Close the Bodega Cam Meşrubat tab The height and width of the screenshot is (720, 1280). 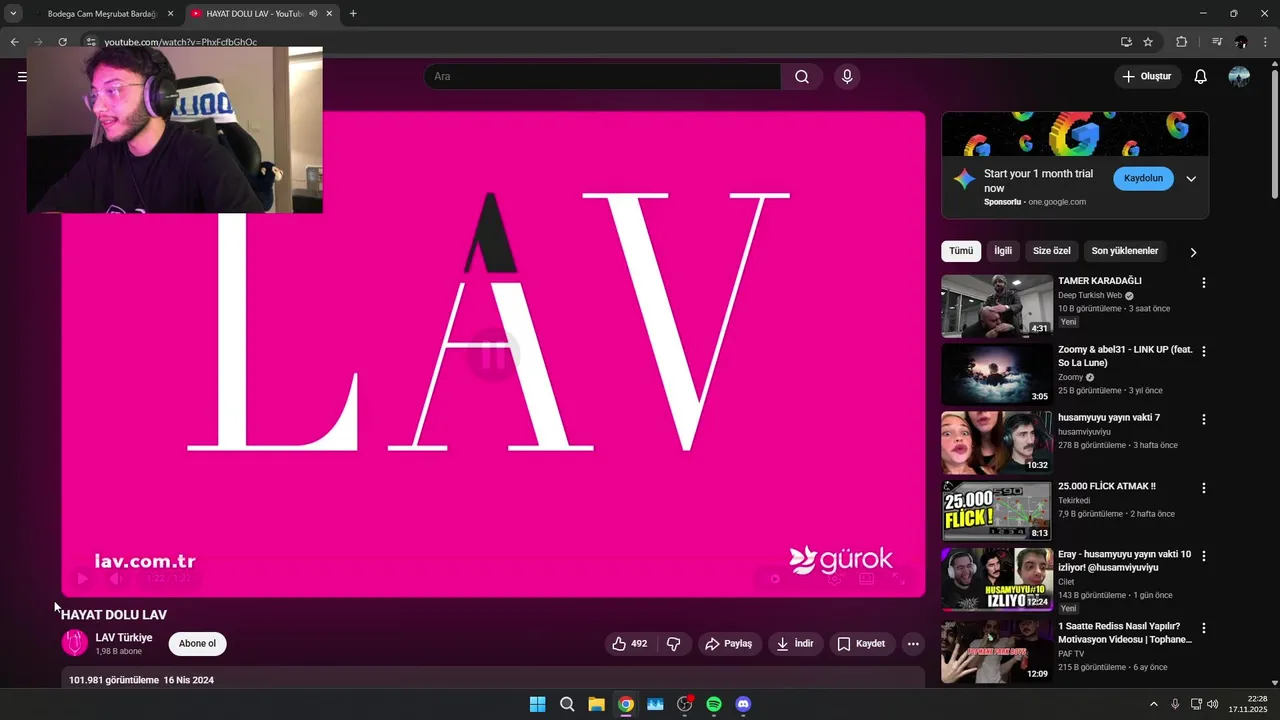(x=170, y=14)
